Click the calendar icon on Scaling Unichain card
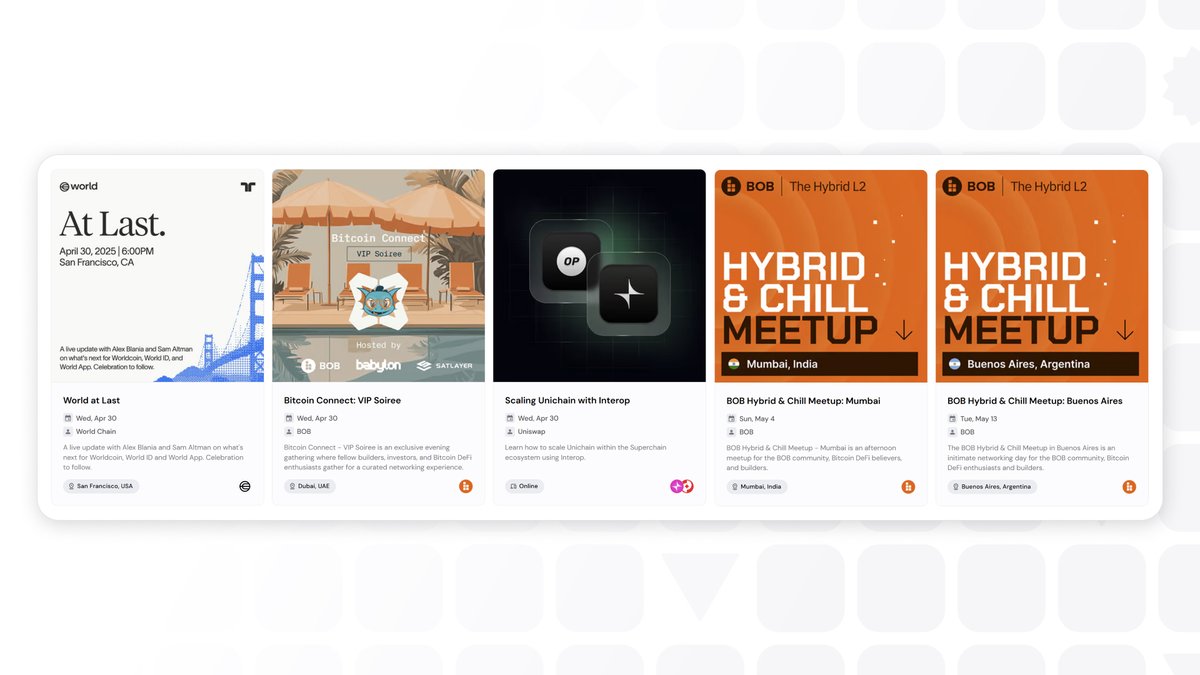 [x=509, y=418]
